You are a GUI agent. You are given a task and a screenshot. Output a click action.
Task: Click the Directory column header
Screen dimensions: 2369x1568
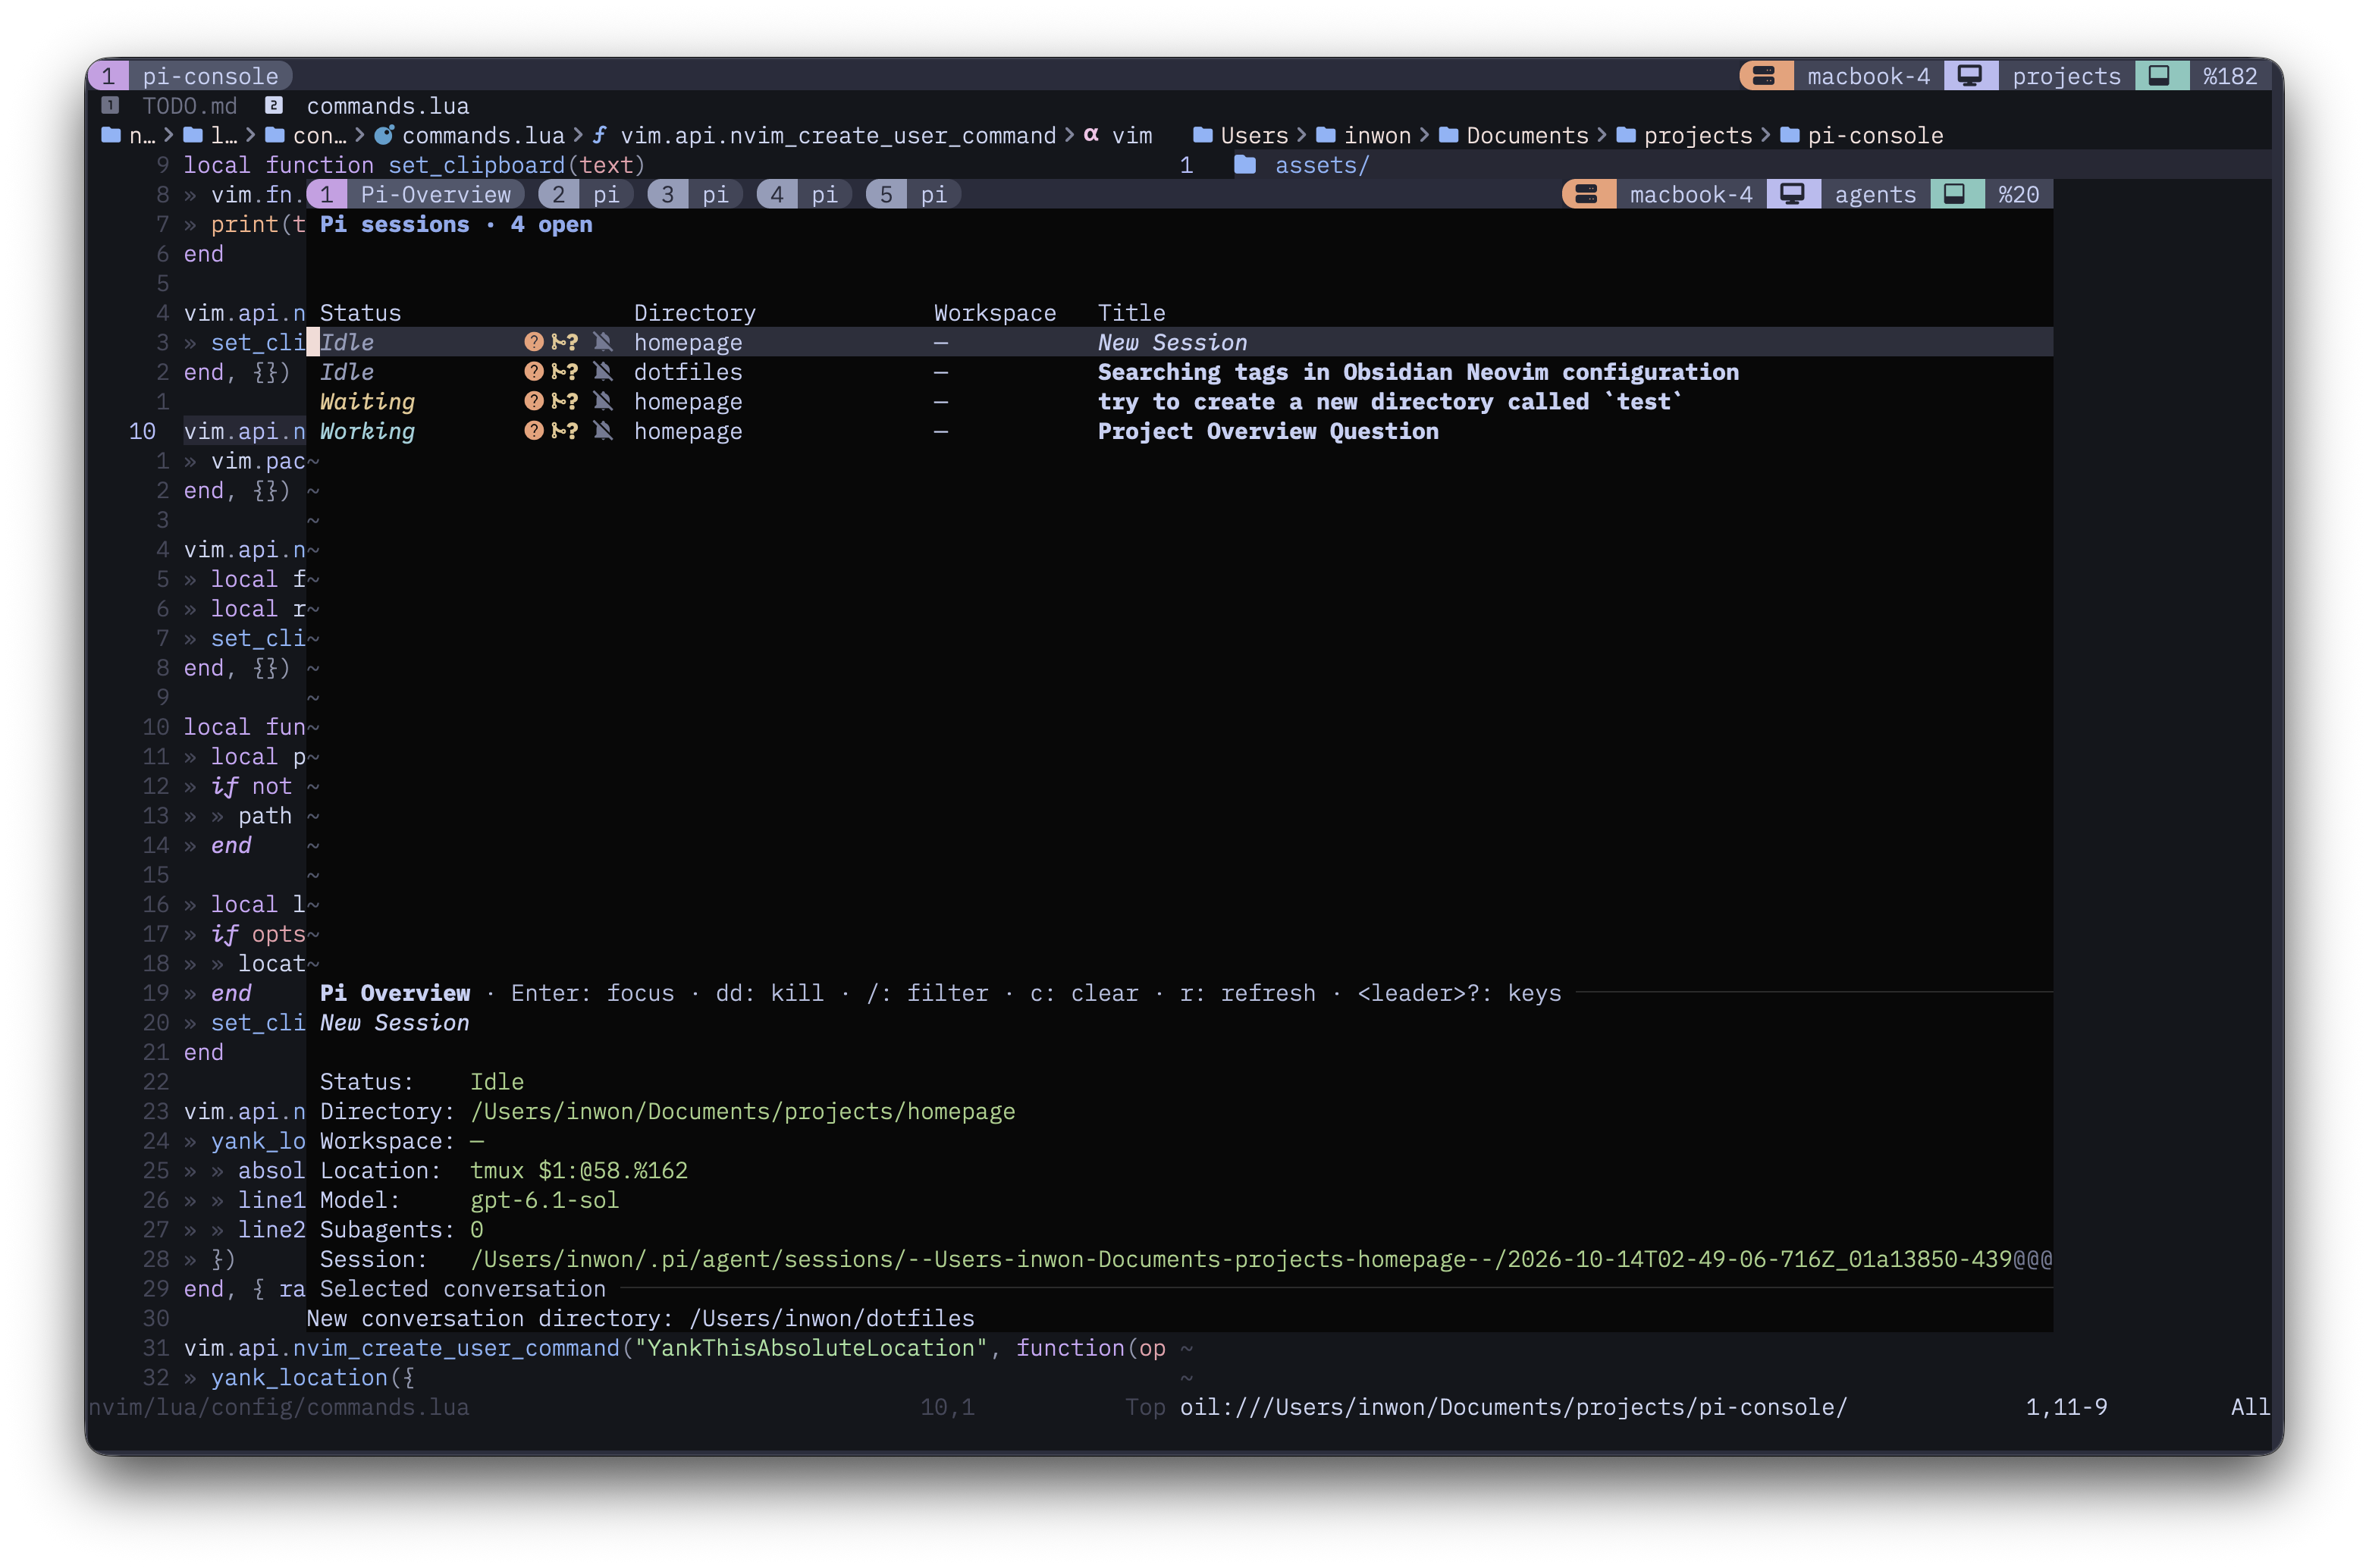pyautogui.click(x=695, y=313)
